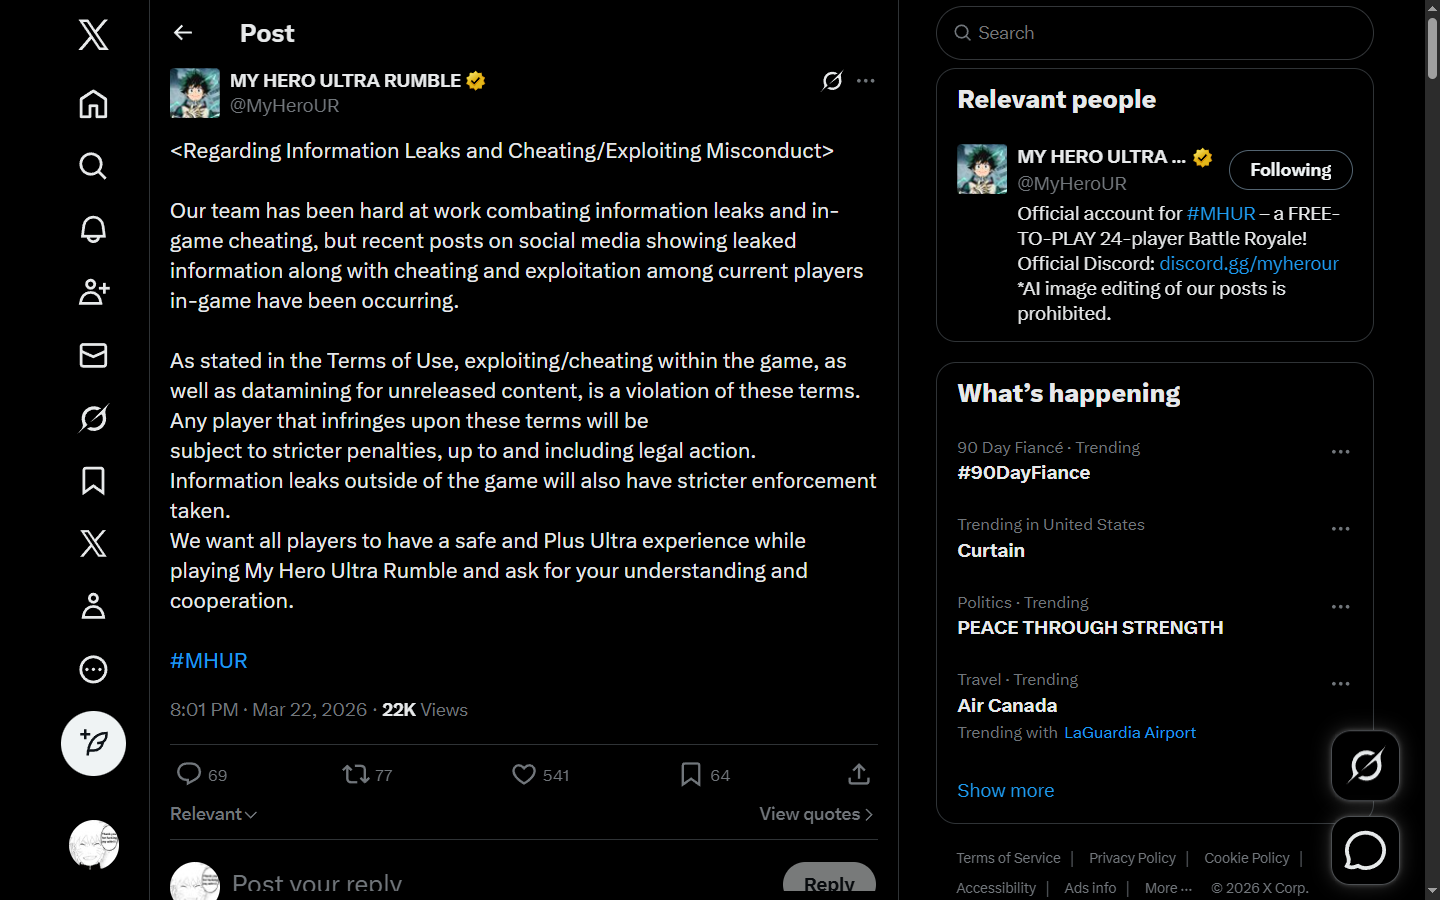This screenshot has width=1440, height=900.
Task: Open discord.gg/myherour link
Action: coord(1248,263)
